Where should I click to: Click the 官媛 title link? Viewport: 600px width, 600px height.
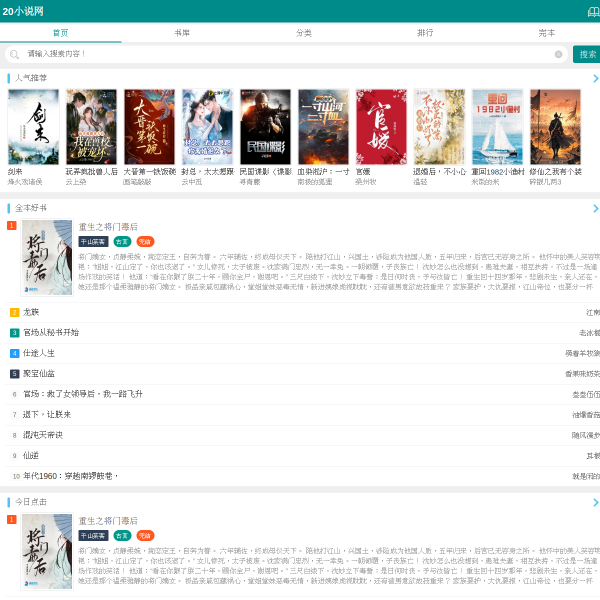tap(363, 172)
